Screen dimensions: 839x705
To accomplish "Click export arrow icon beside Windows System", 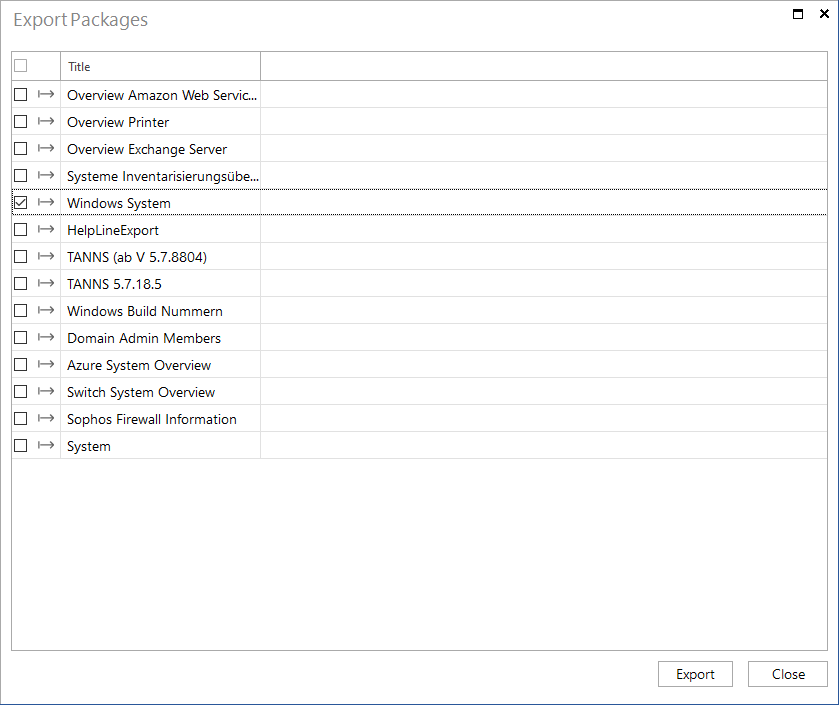I will click(46, 202).
